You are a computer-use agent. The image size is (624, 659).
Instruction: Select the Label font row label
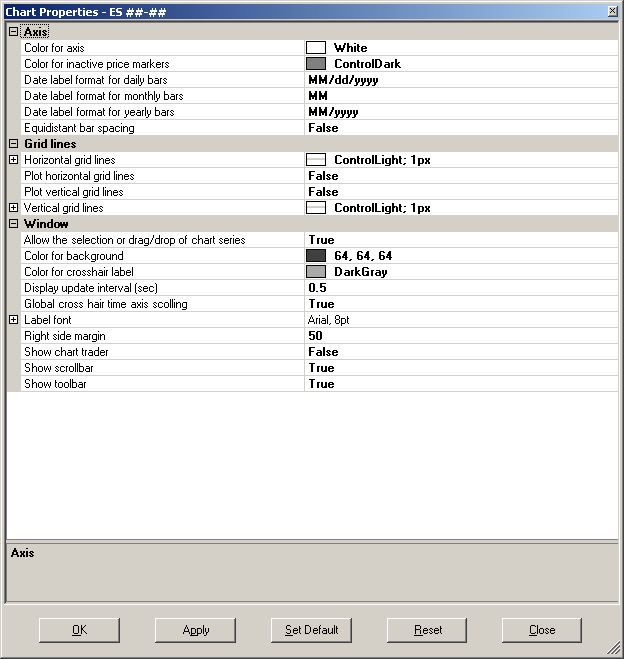coord(47,320)
